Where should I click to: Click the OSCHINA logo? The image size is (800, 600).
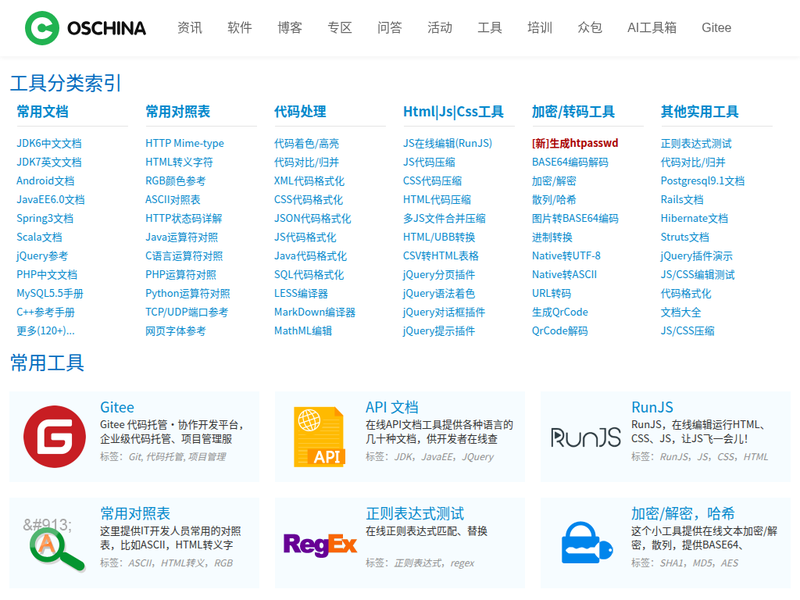point(85,28)
